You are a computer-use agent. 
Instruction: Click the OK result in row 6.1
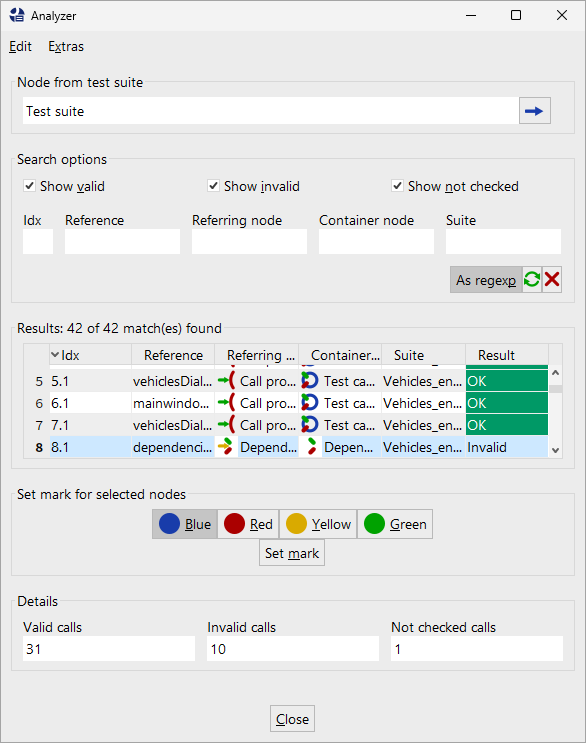tap(507, 403)
